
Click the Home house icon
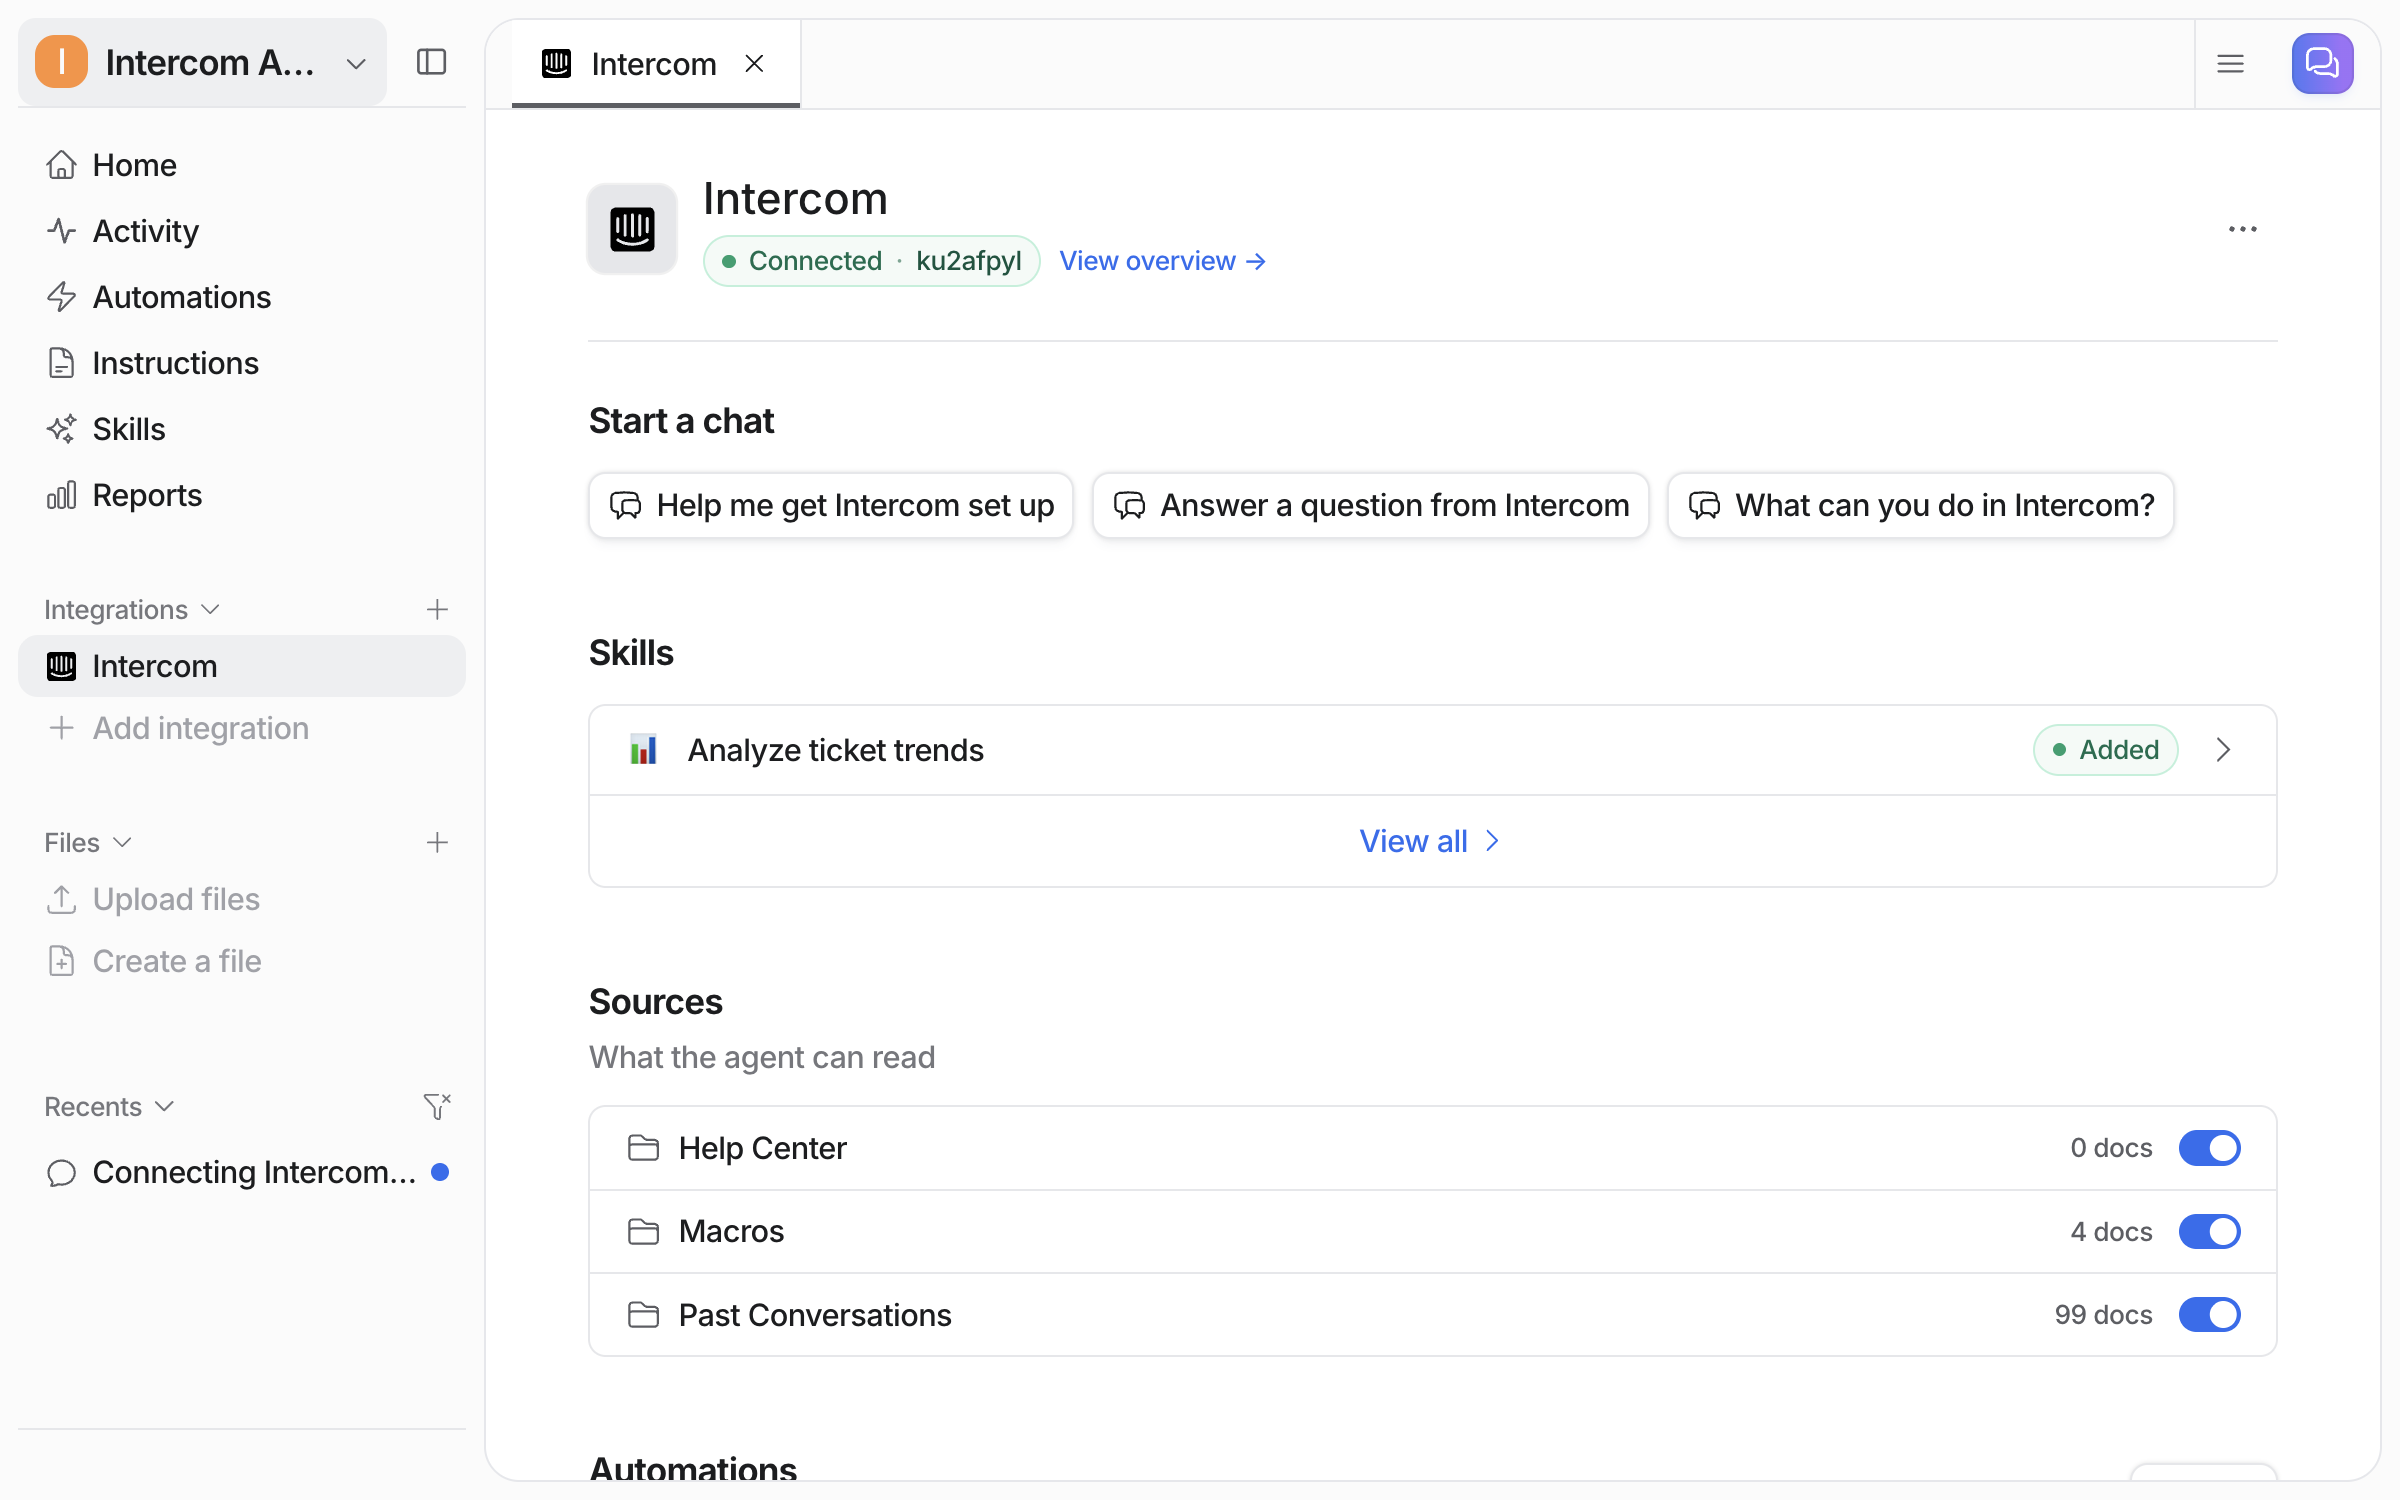click(x=62, y=165)
